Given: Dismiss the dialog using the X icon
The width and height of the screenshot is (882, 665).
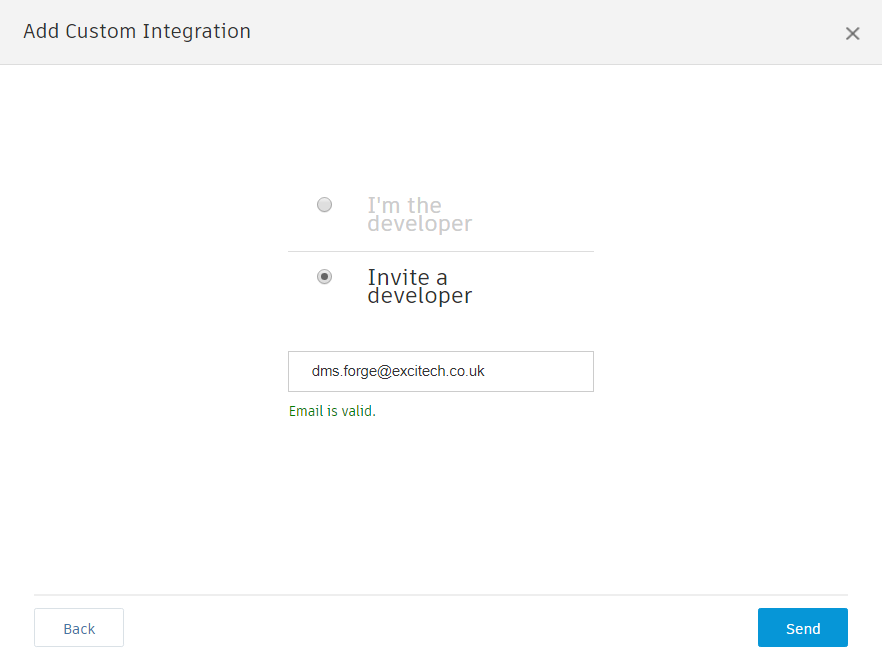Looking at the screenshot, I should 852,34.
